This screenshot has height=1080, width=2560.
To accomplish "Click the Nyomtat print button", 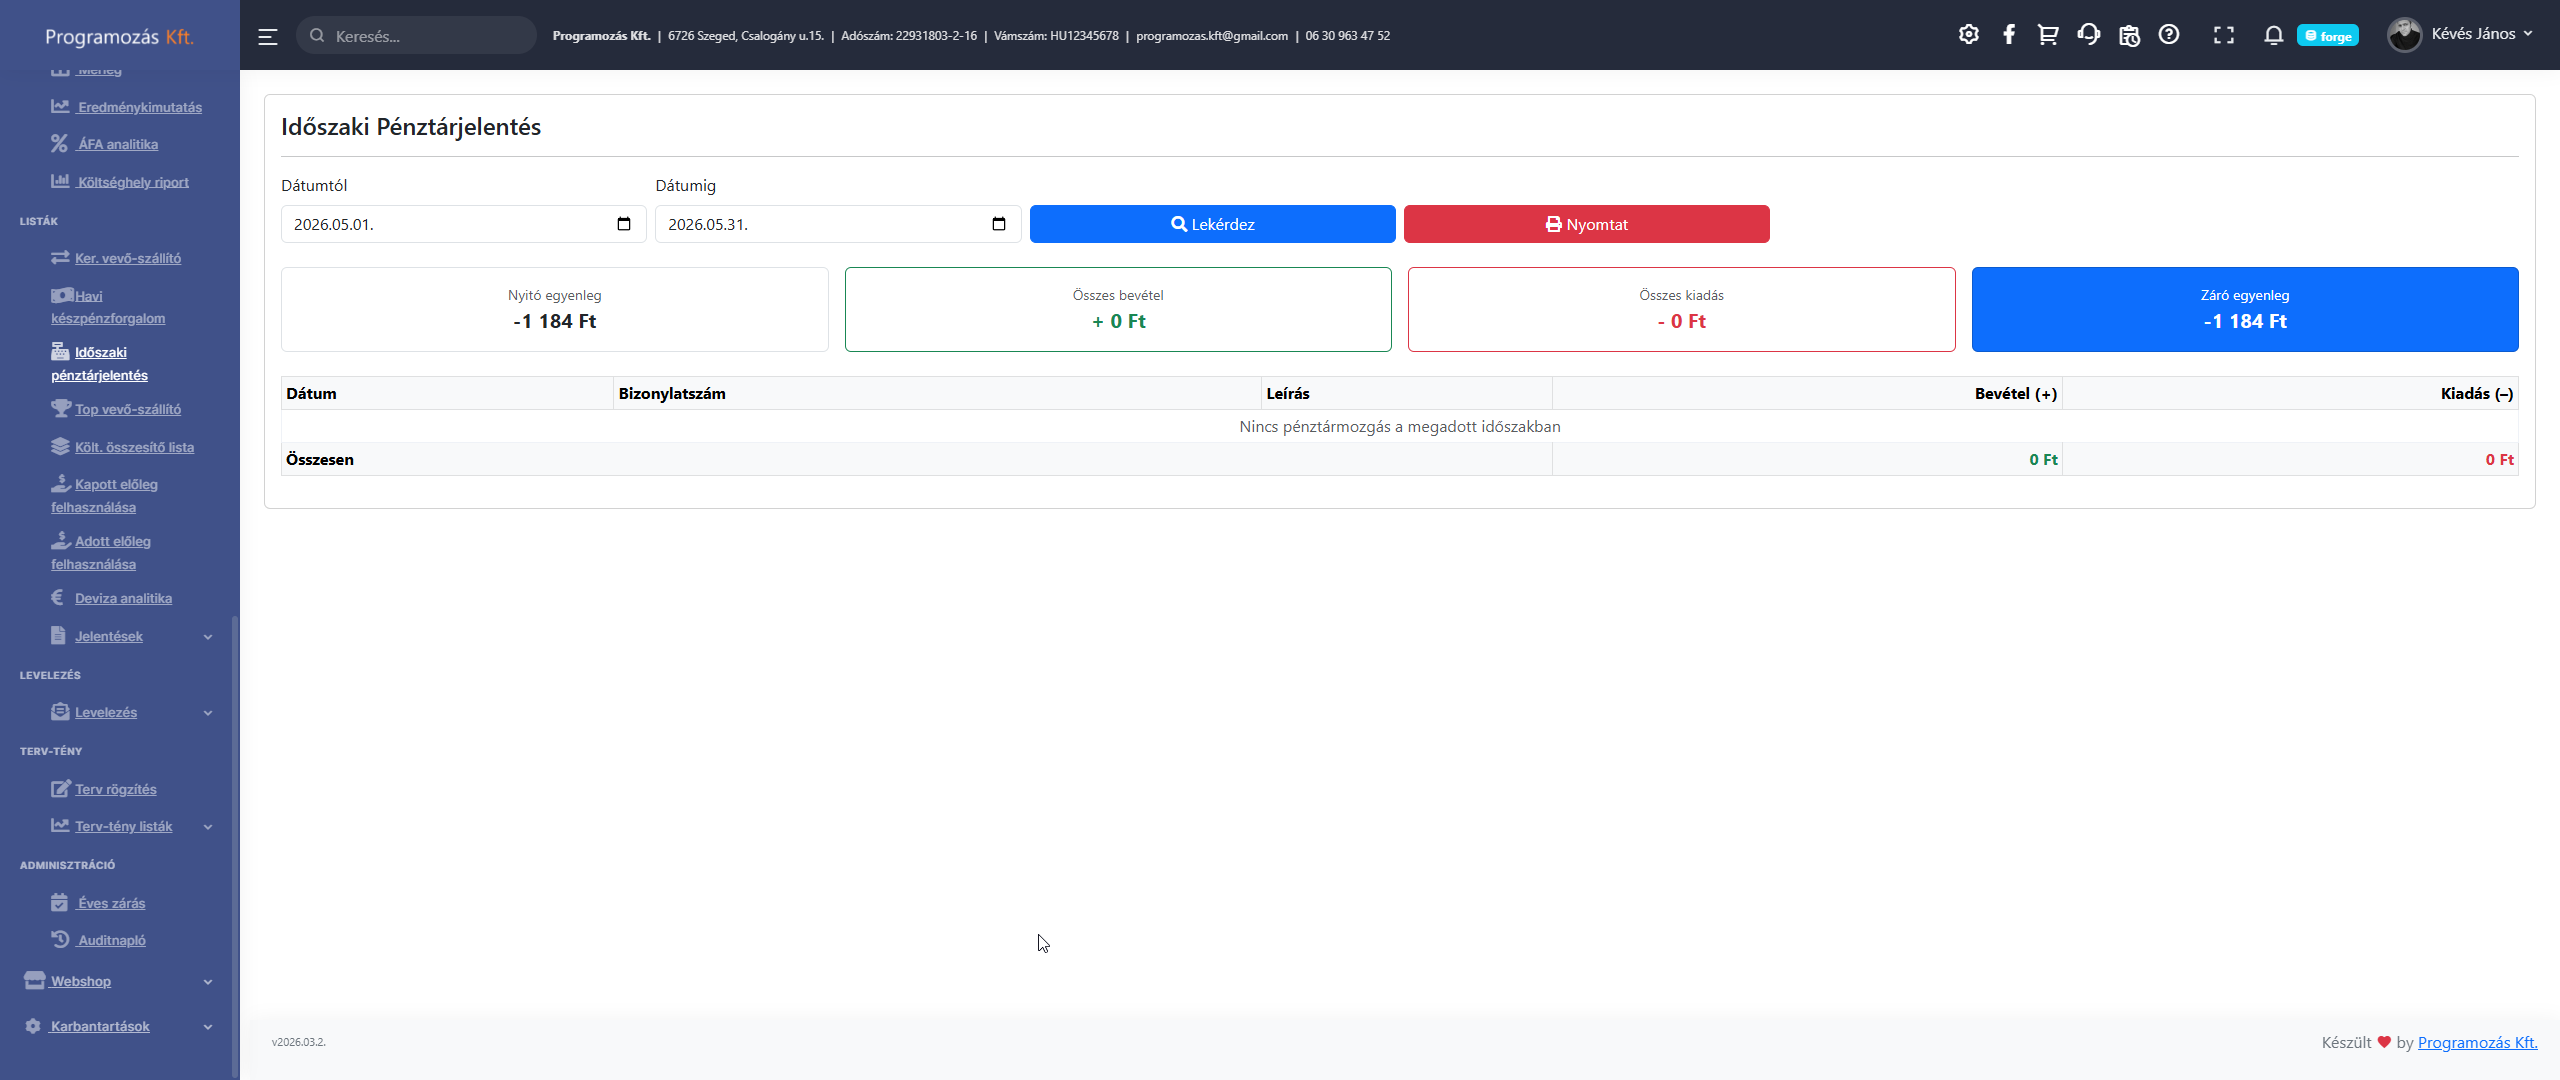I will coord(1587,224).
